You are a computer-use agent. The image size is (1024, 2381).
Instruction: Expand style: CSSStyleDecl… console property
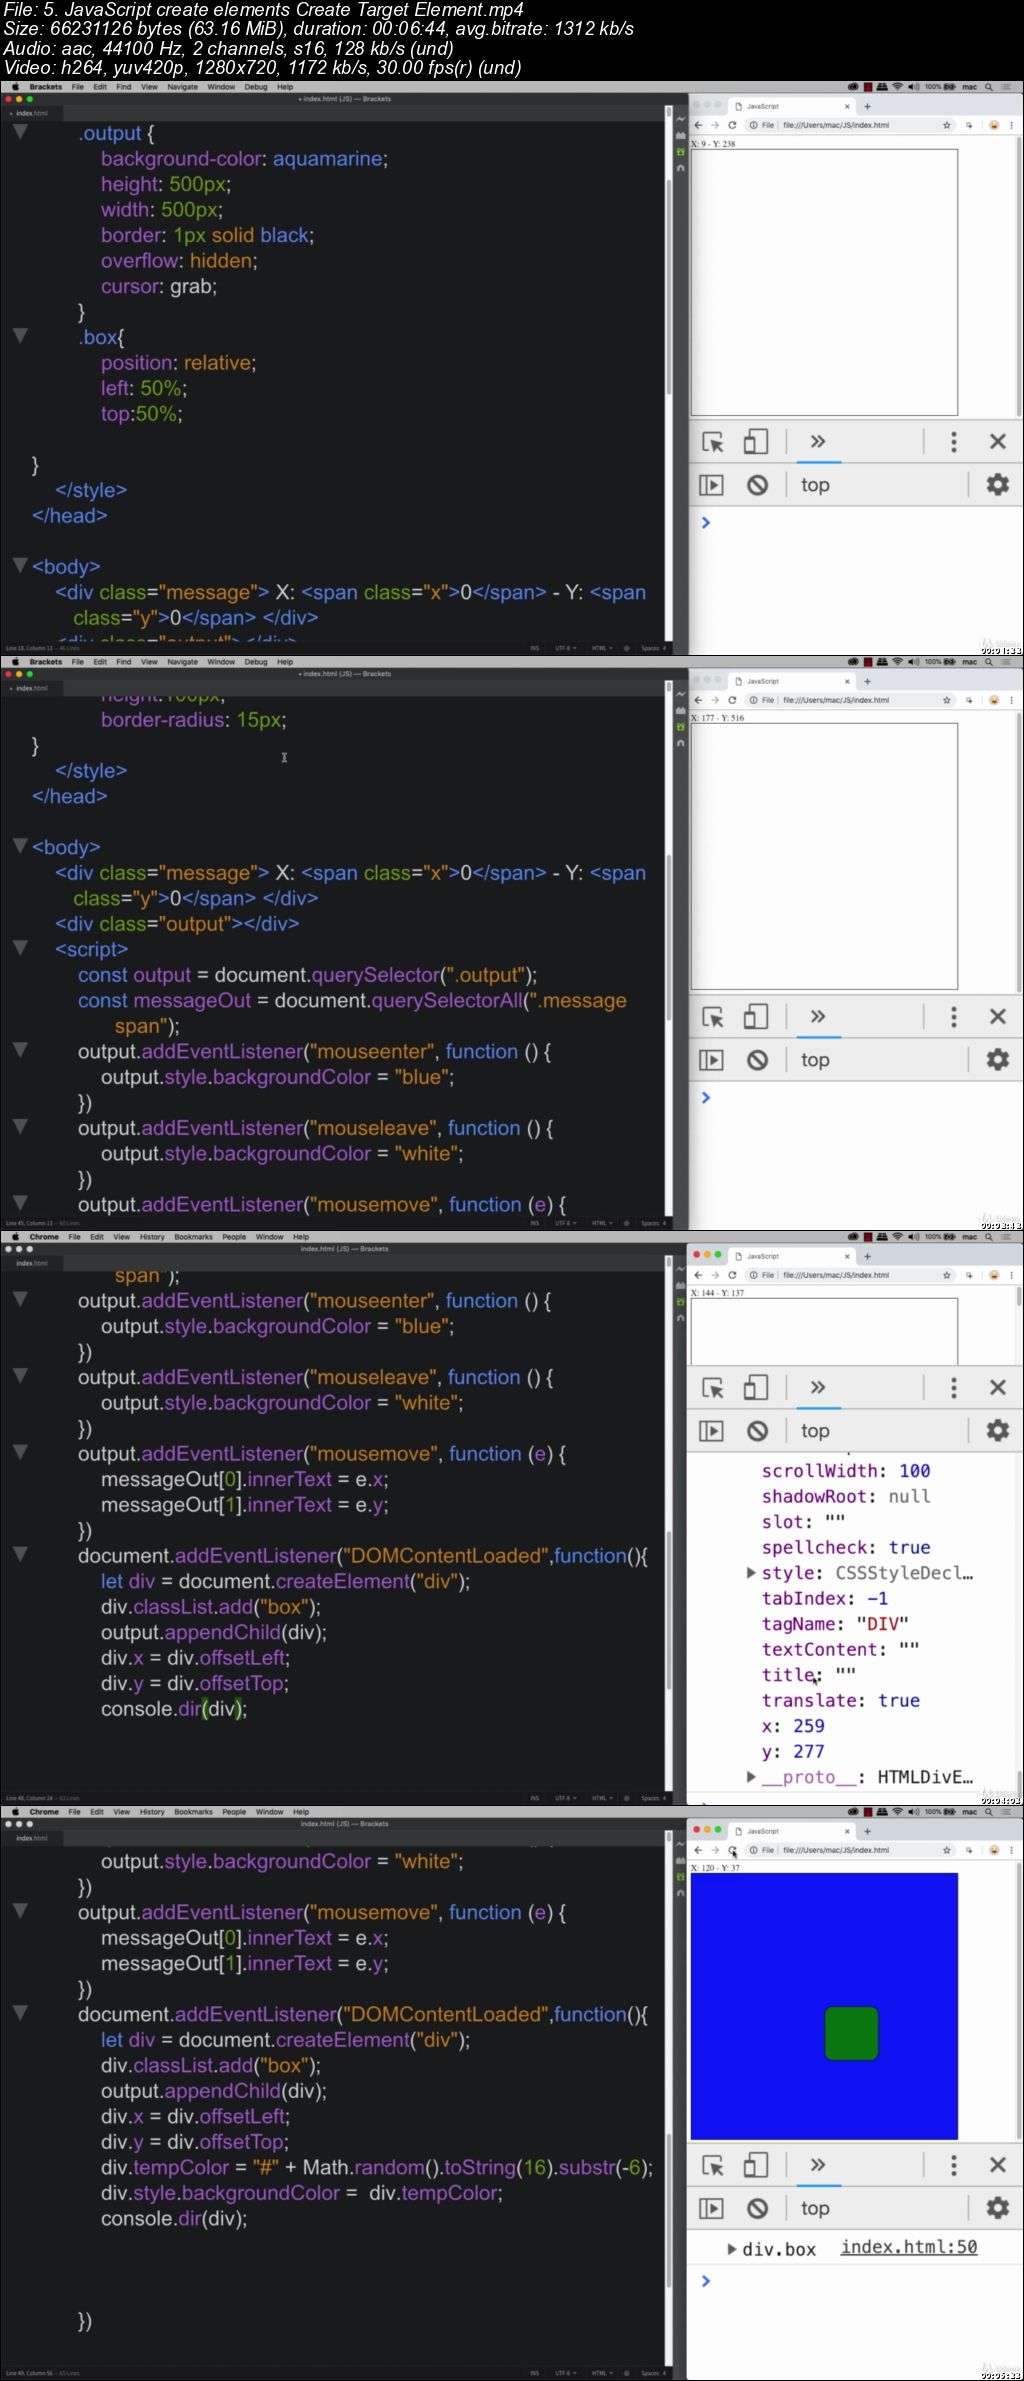tap(751, 1573)
